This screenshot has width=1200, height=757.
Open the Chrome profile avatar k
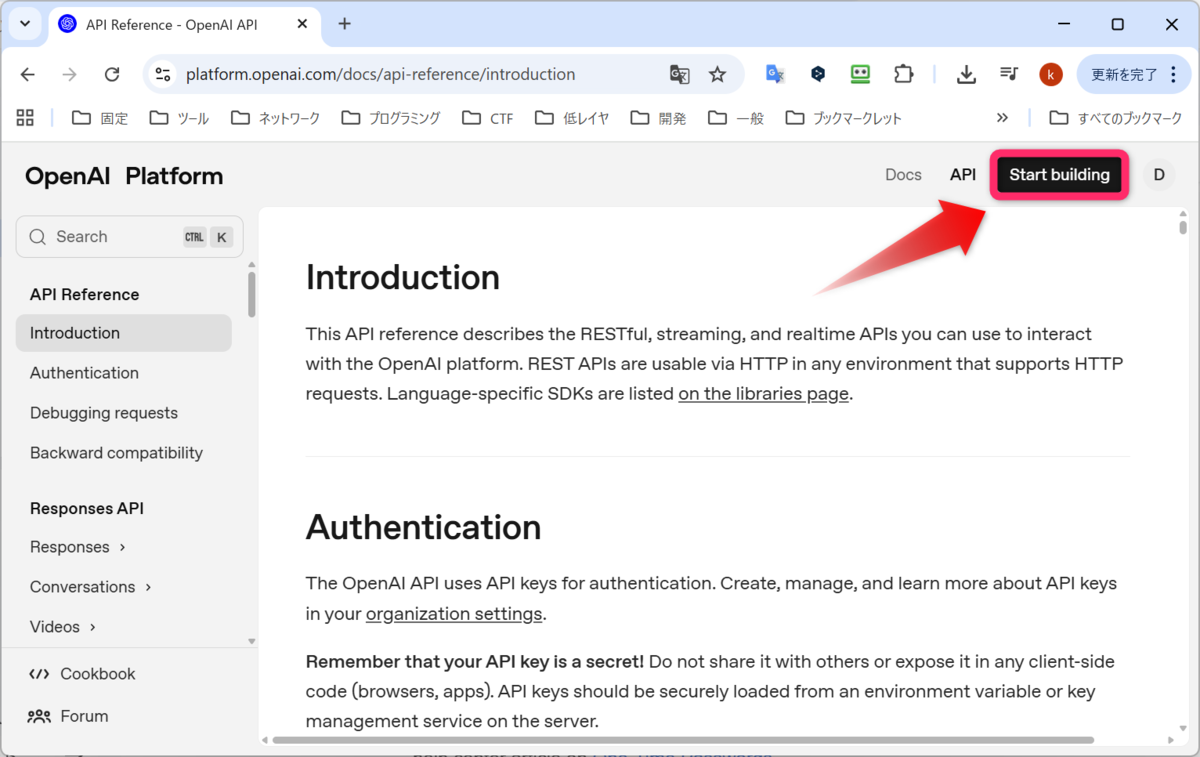pos(1051,74)
